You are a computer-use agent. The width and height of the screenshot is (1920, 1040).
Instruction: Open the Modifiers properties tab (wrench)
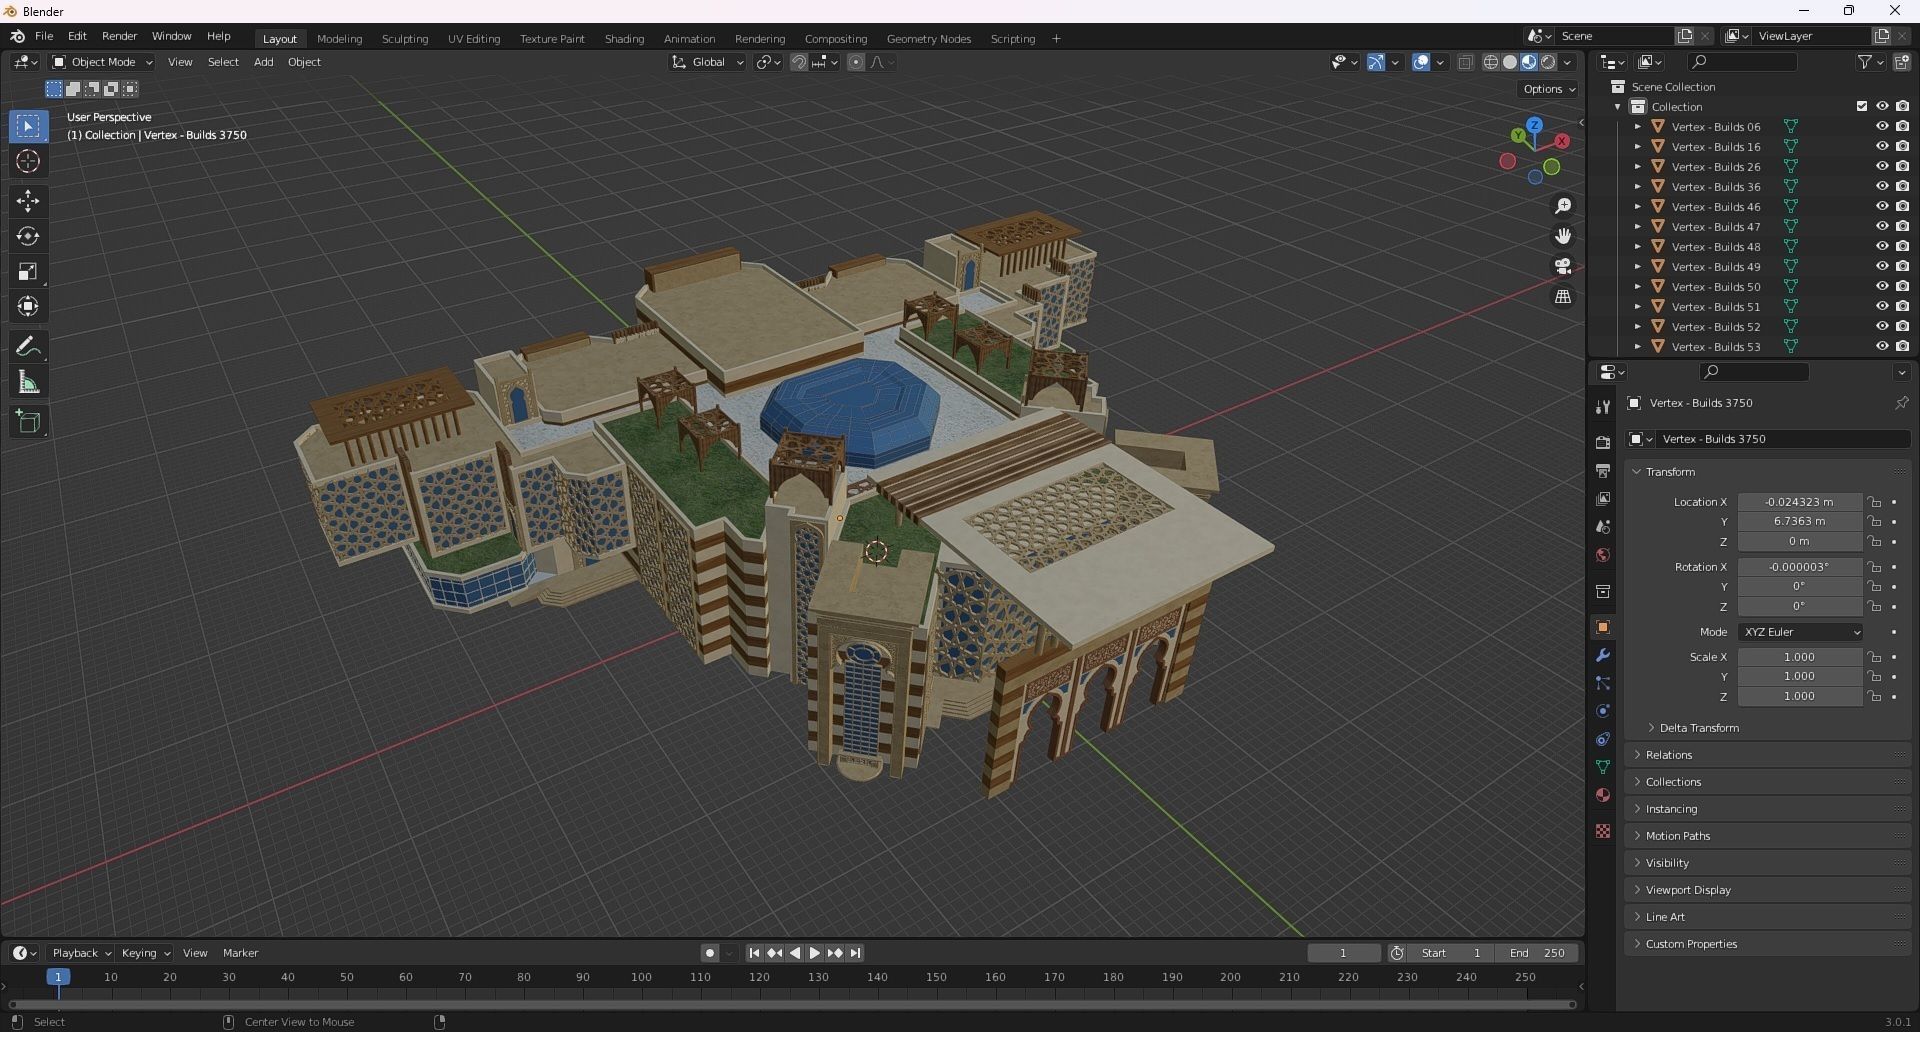pyautogui.click(x=1603, y=655)
